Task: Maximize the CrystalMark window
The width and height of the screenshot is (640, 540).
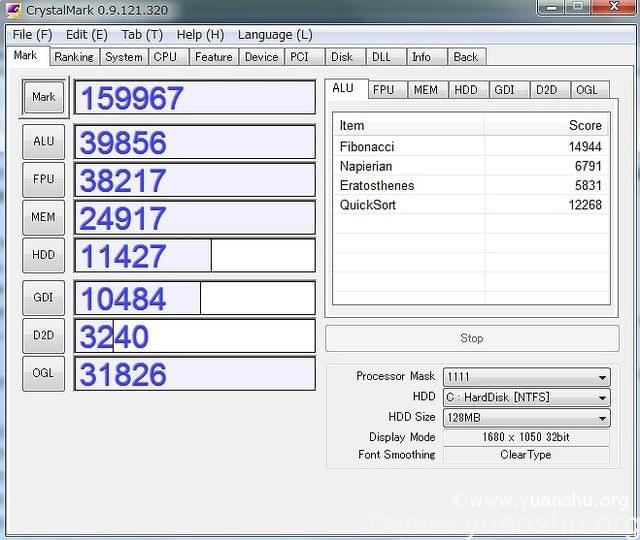Action: (578, 7)
